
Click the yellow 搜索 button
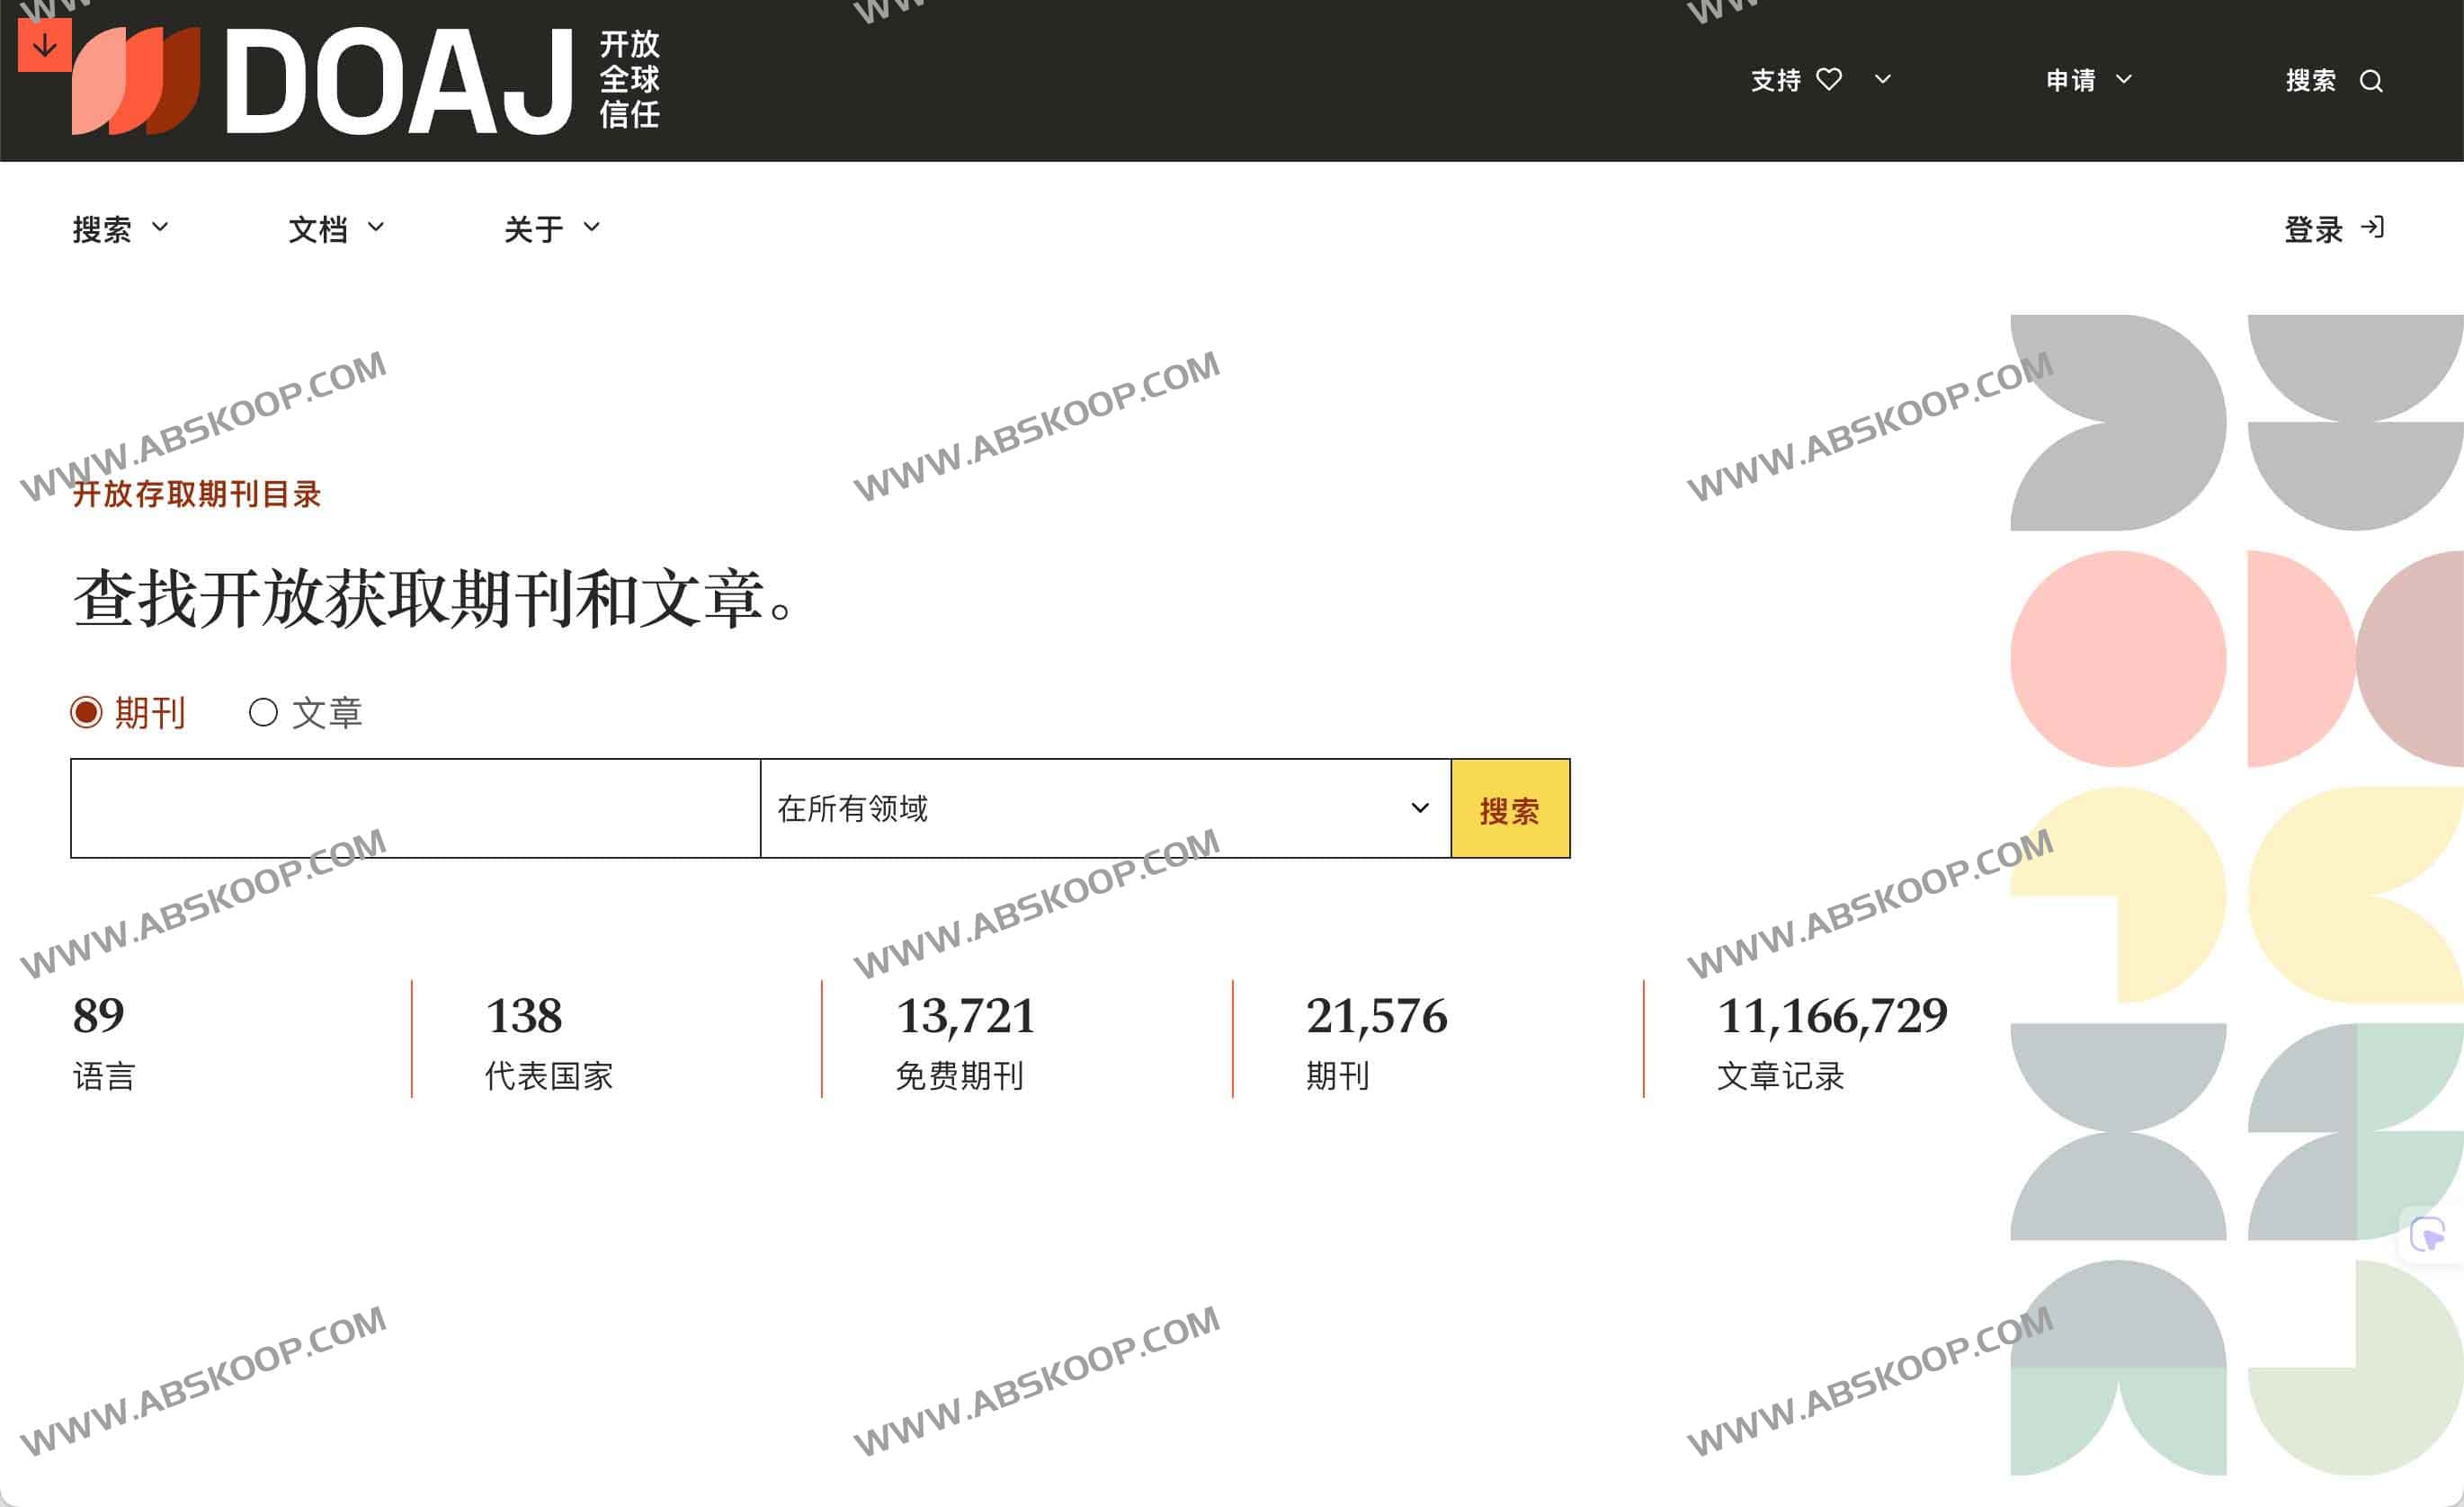(1512, 808)
